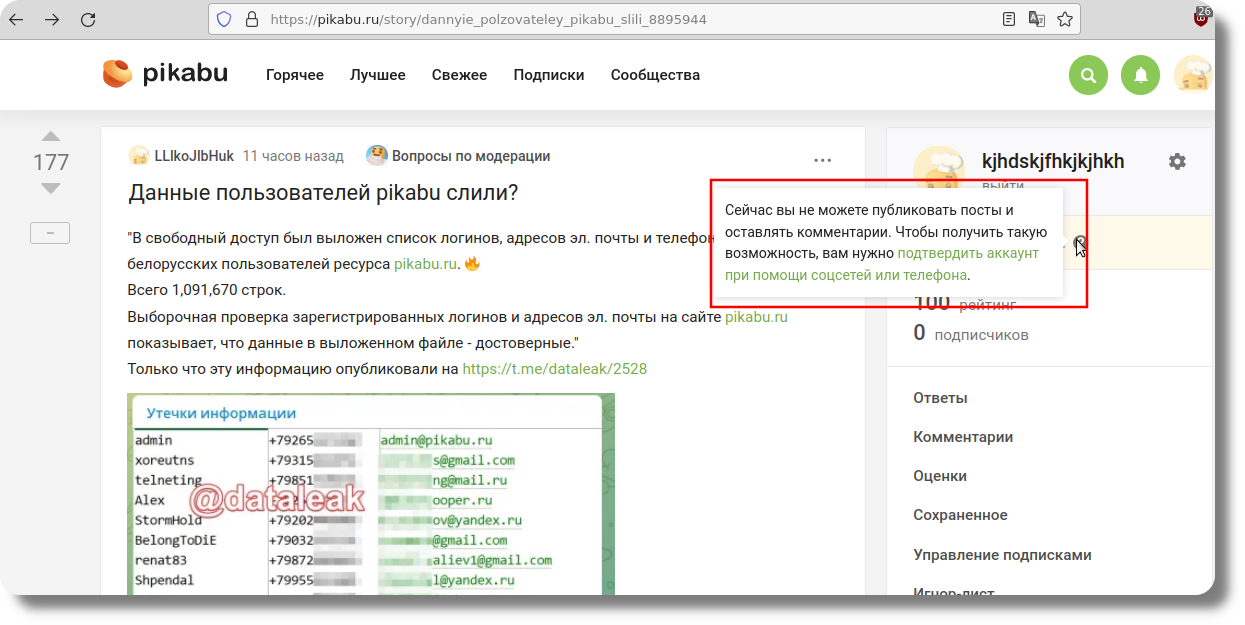Viewport: 1245px width, 625px height.
Task: Open the post title Данные пользователей pikabu слили?
Action: click(x=323, y=193)
